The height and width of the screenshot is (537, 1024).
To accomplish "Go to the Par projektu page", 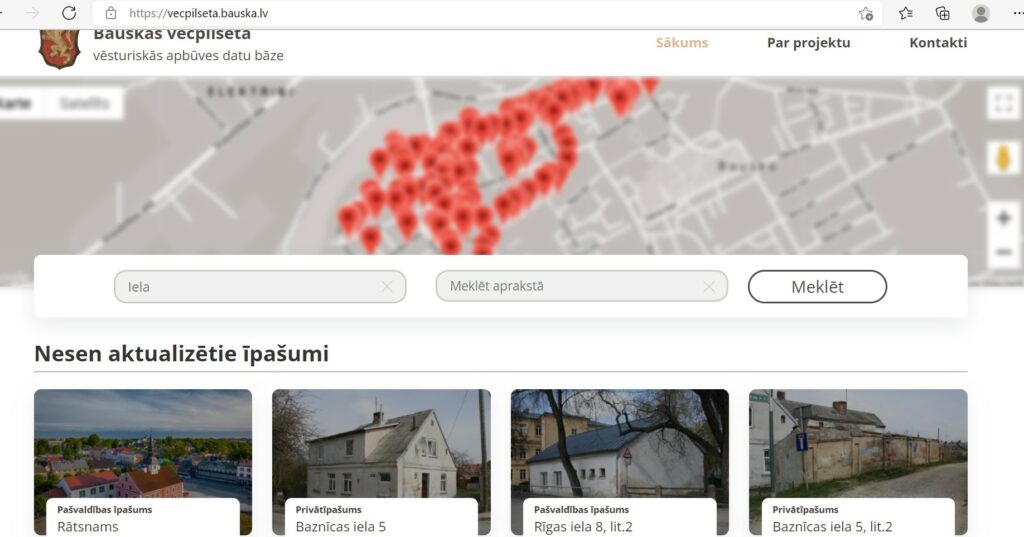I will (808, 42).
